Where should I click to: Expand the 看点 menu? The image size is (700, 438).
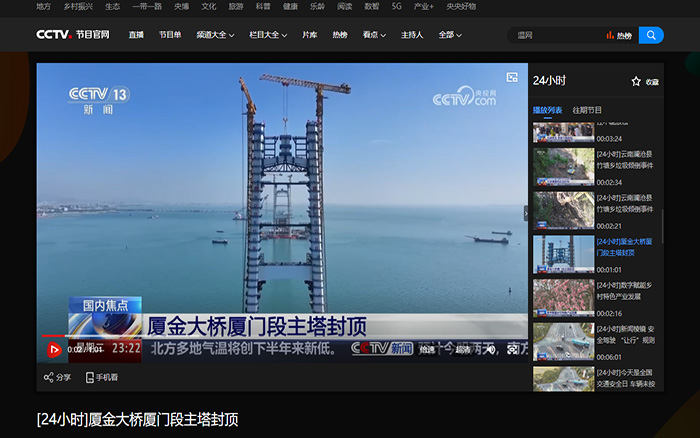point(375,35)
